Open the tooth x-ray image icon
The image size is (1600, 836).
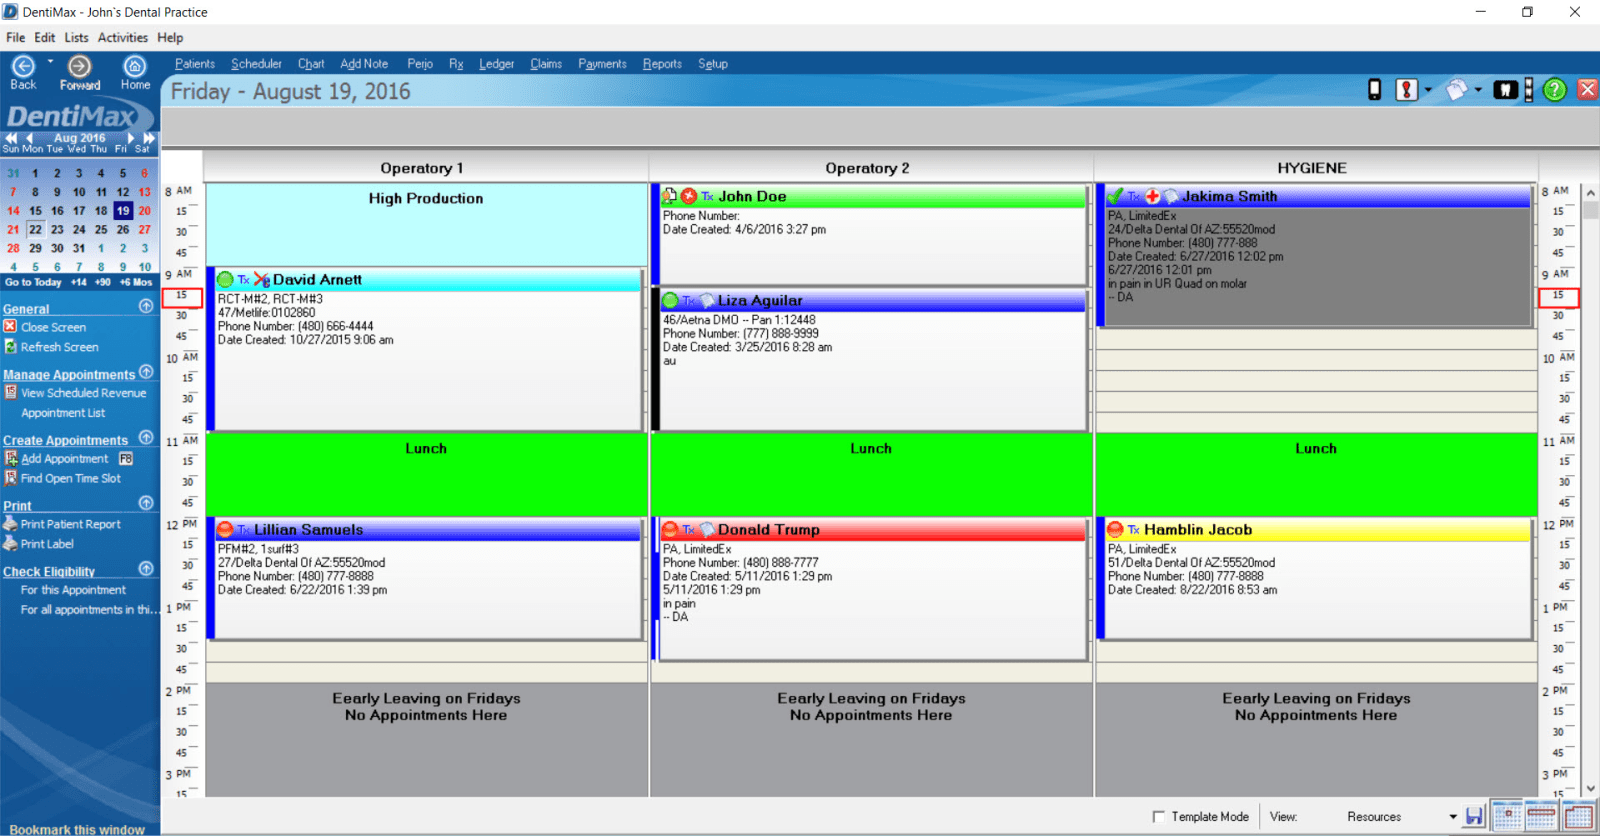pos(1505,90)
